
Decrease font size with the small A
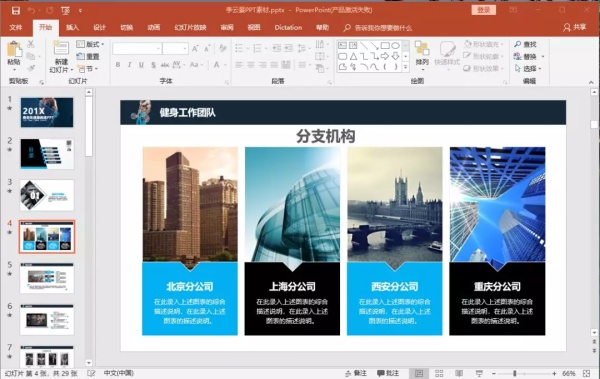pos(207,49)
